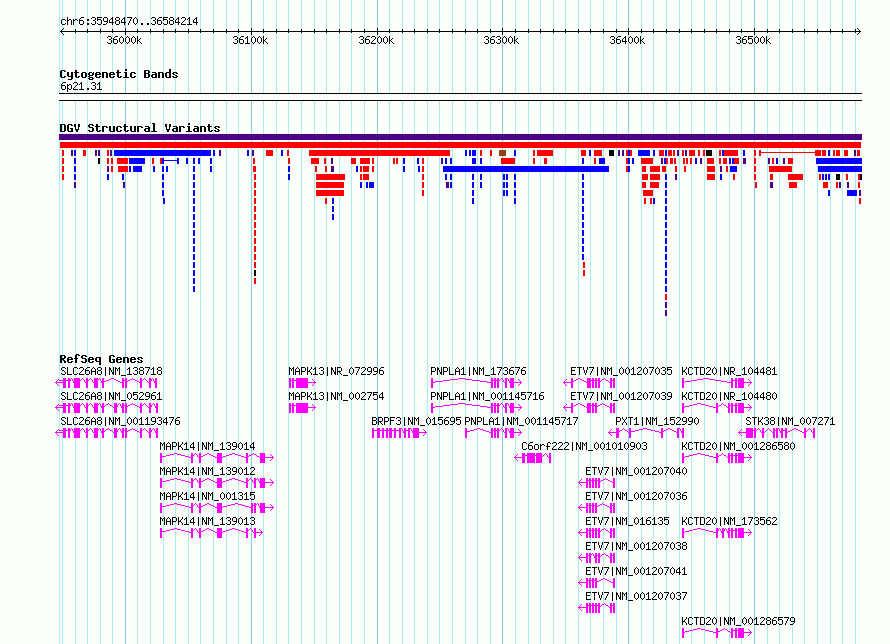
Task: Click the 36400k ruler tick label
Action: pyautogui.click(x=627, y=40)
